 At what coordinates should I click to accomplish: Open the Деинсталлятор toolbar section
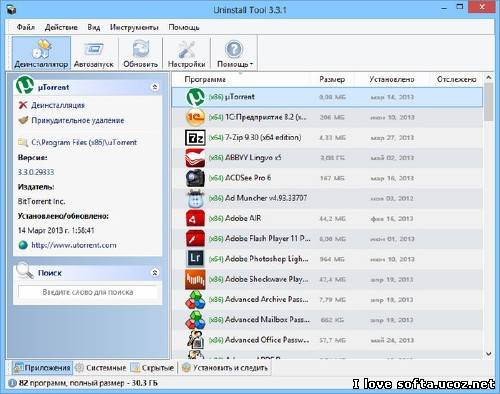(x=41, y=53)
